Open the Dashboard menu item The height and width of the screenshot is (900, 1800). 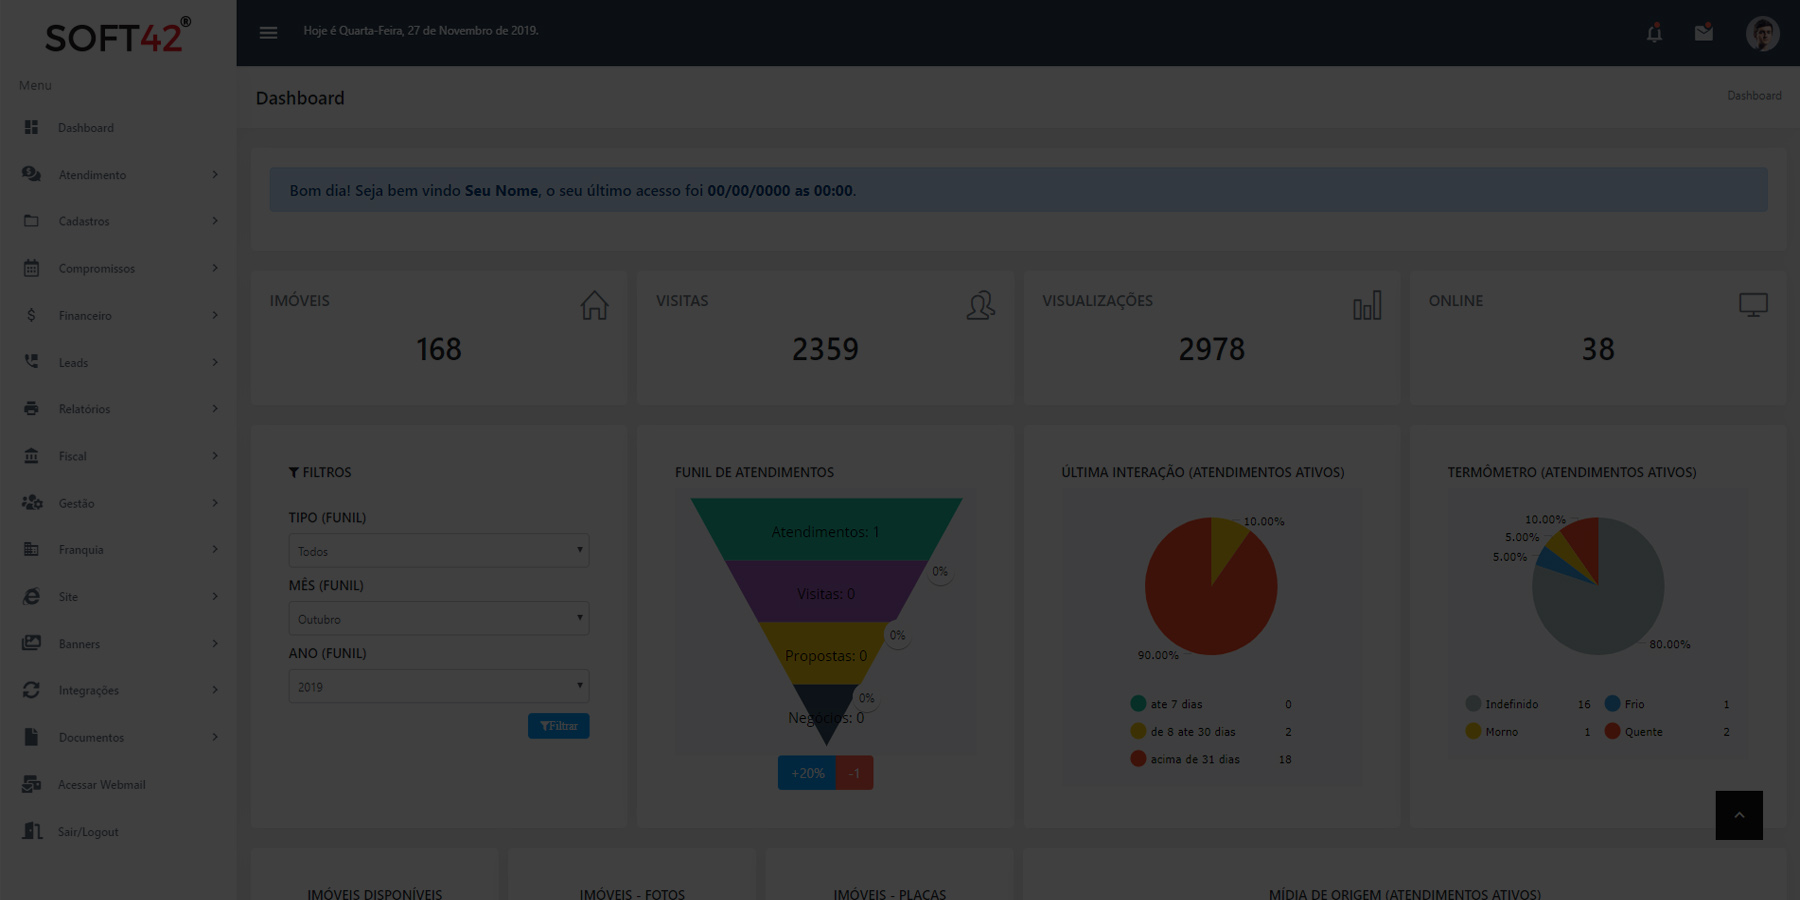(x=118, y=127)
